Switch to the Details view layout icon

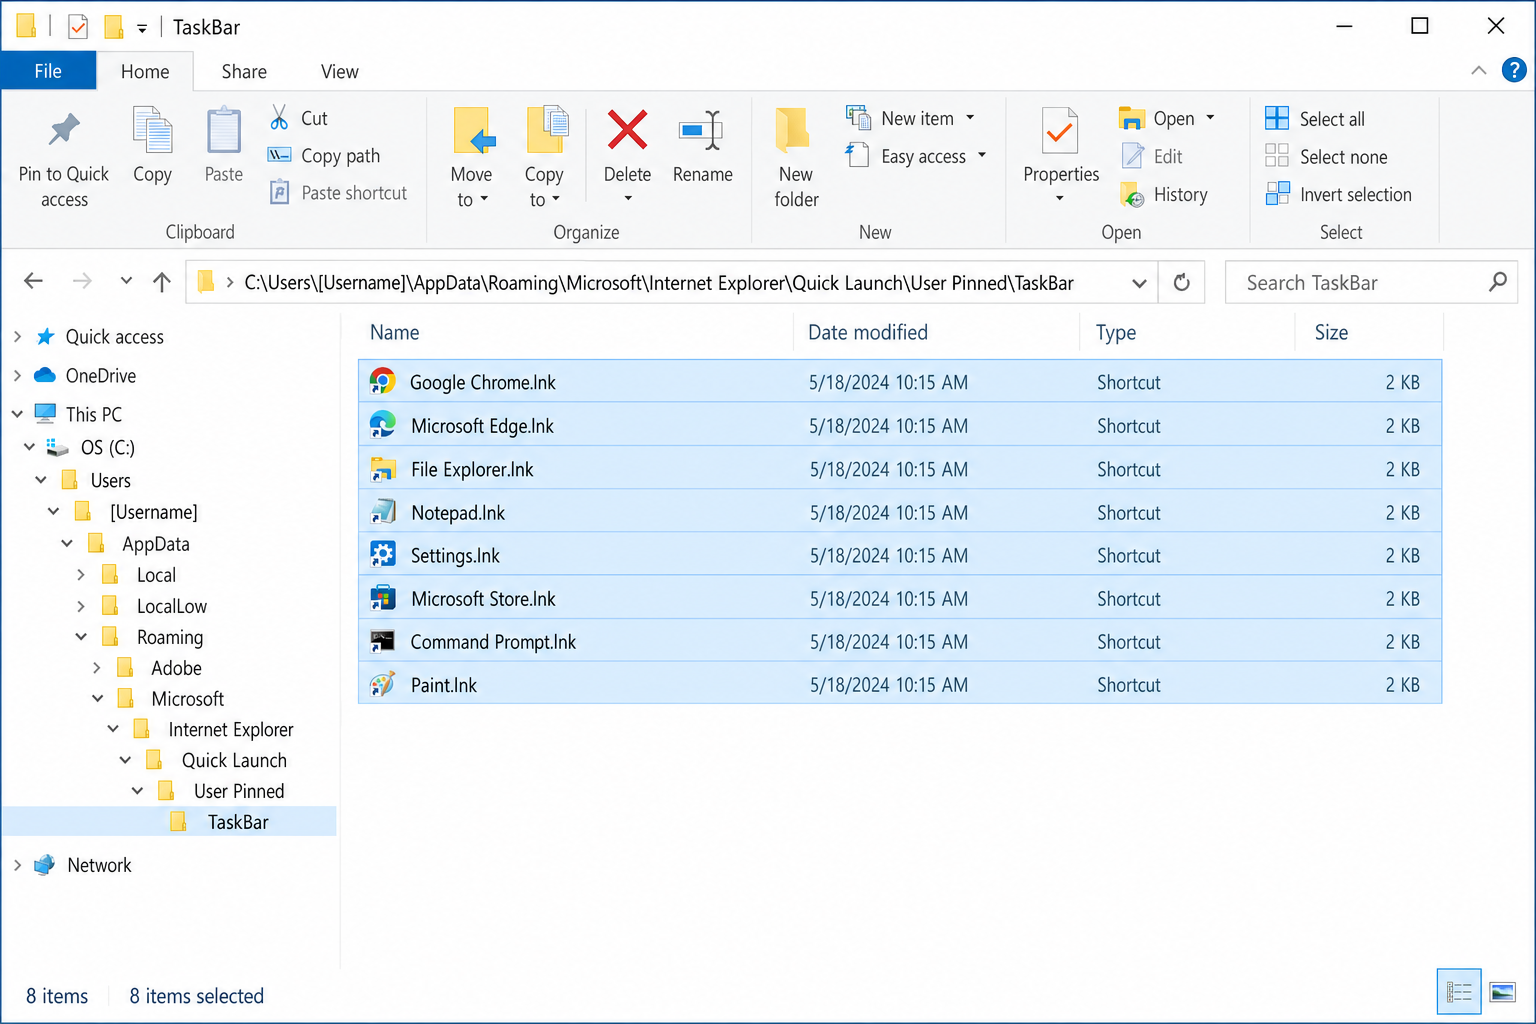(x=1459, y=992)
